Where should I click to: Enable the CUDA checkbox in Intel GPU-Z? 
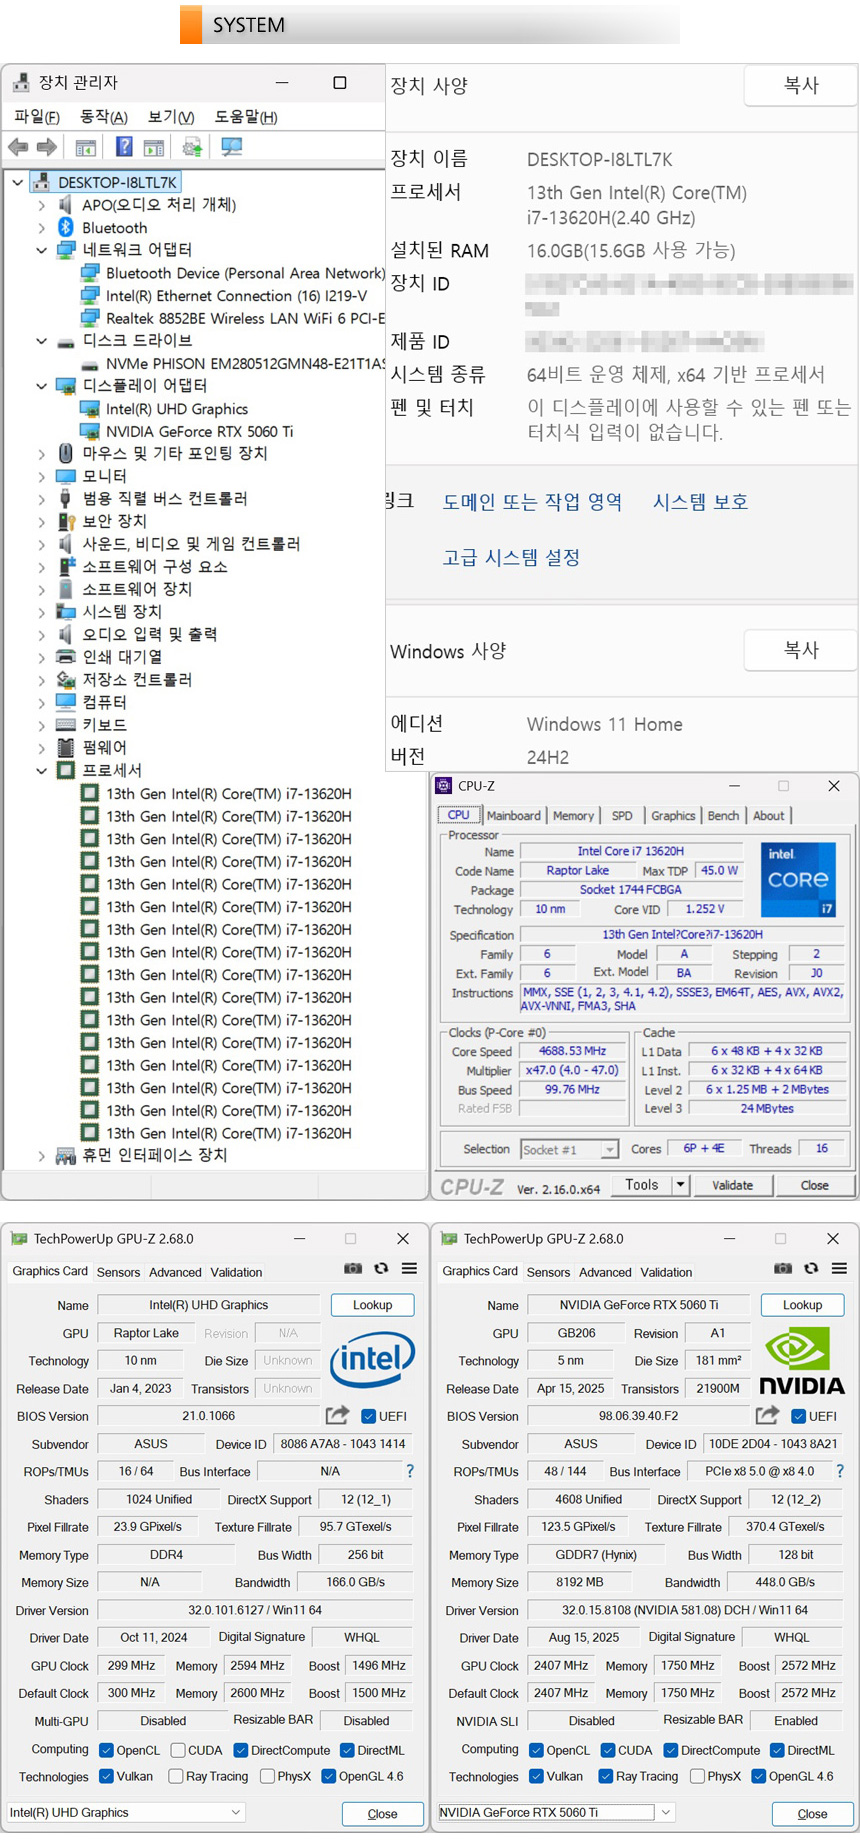click(x=178, y=1750)
